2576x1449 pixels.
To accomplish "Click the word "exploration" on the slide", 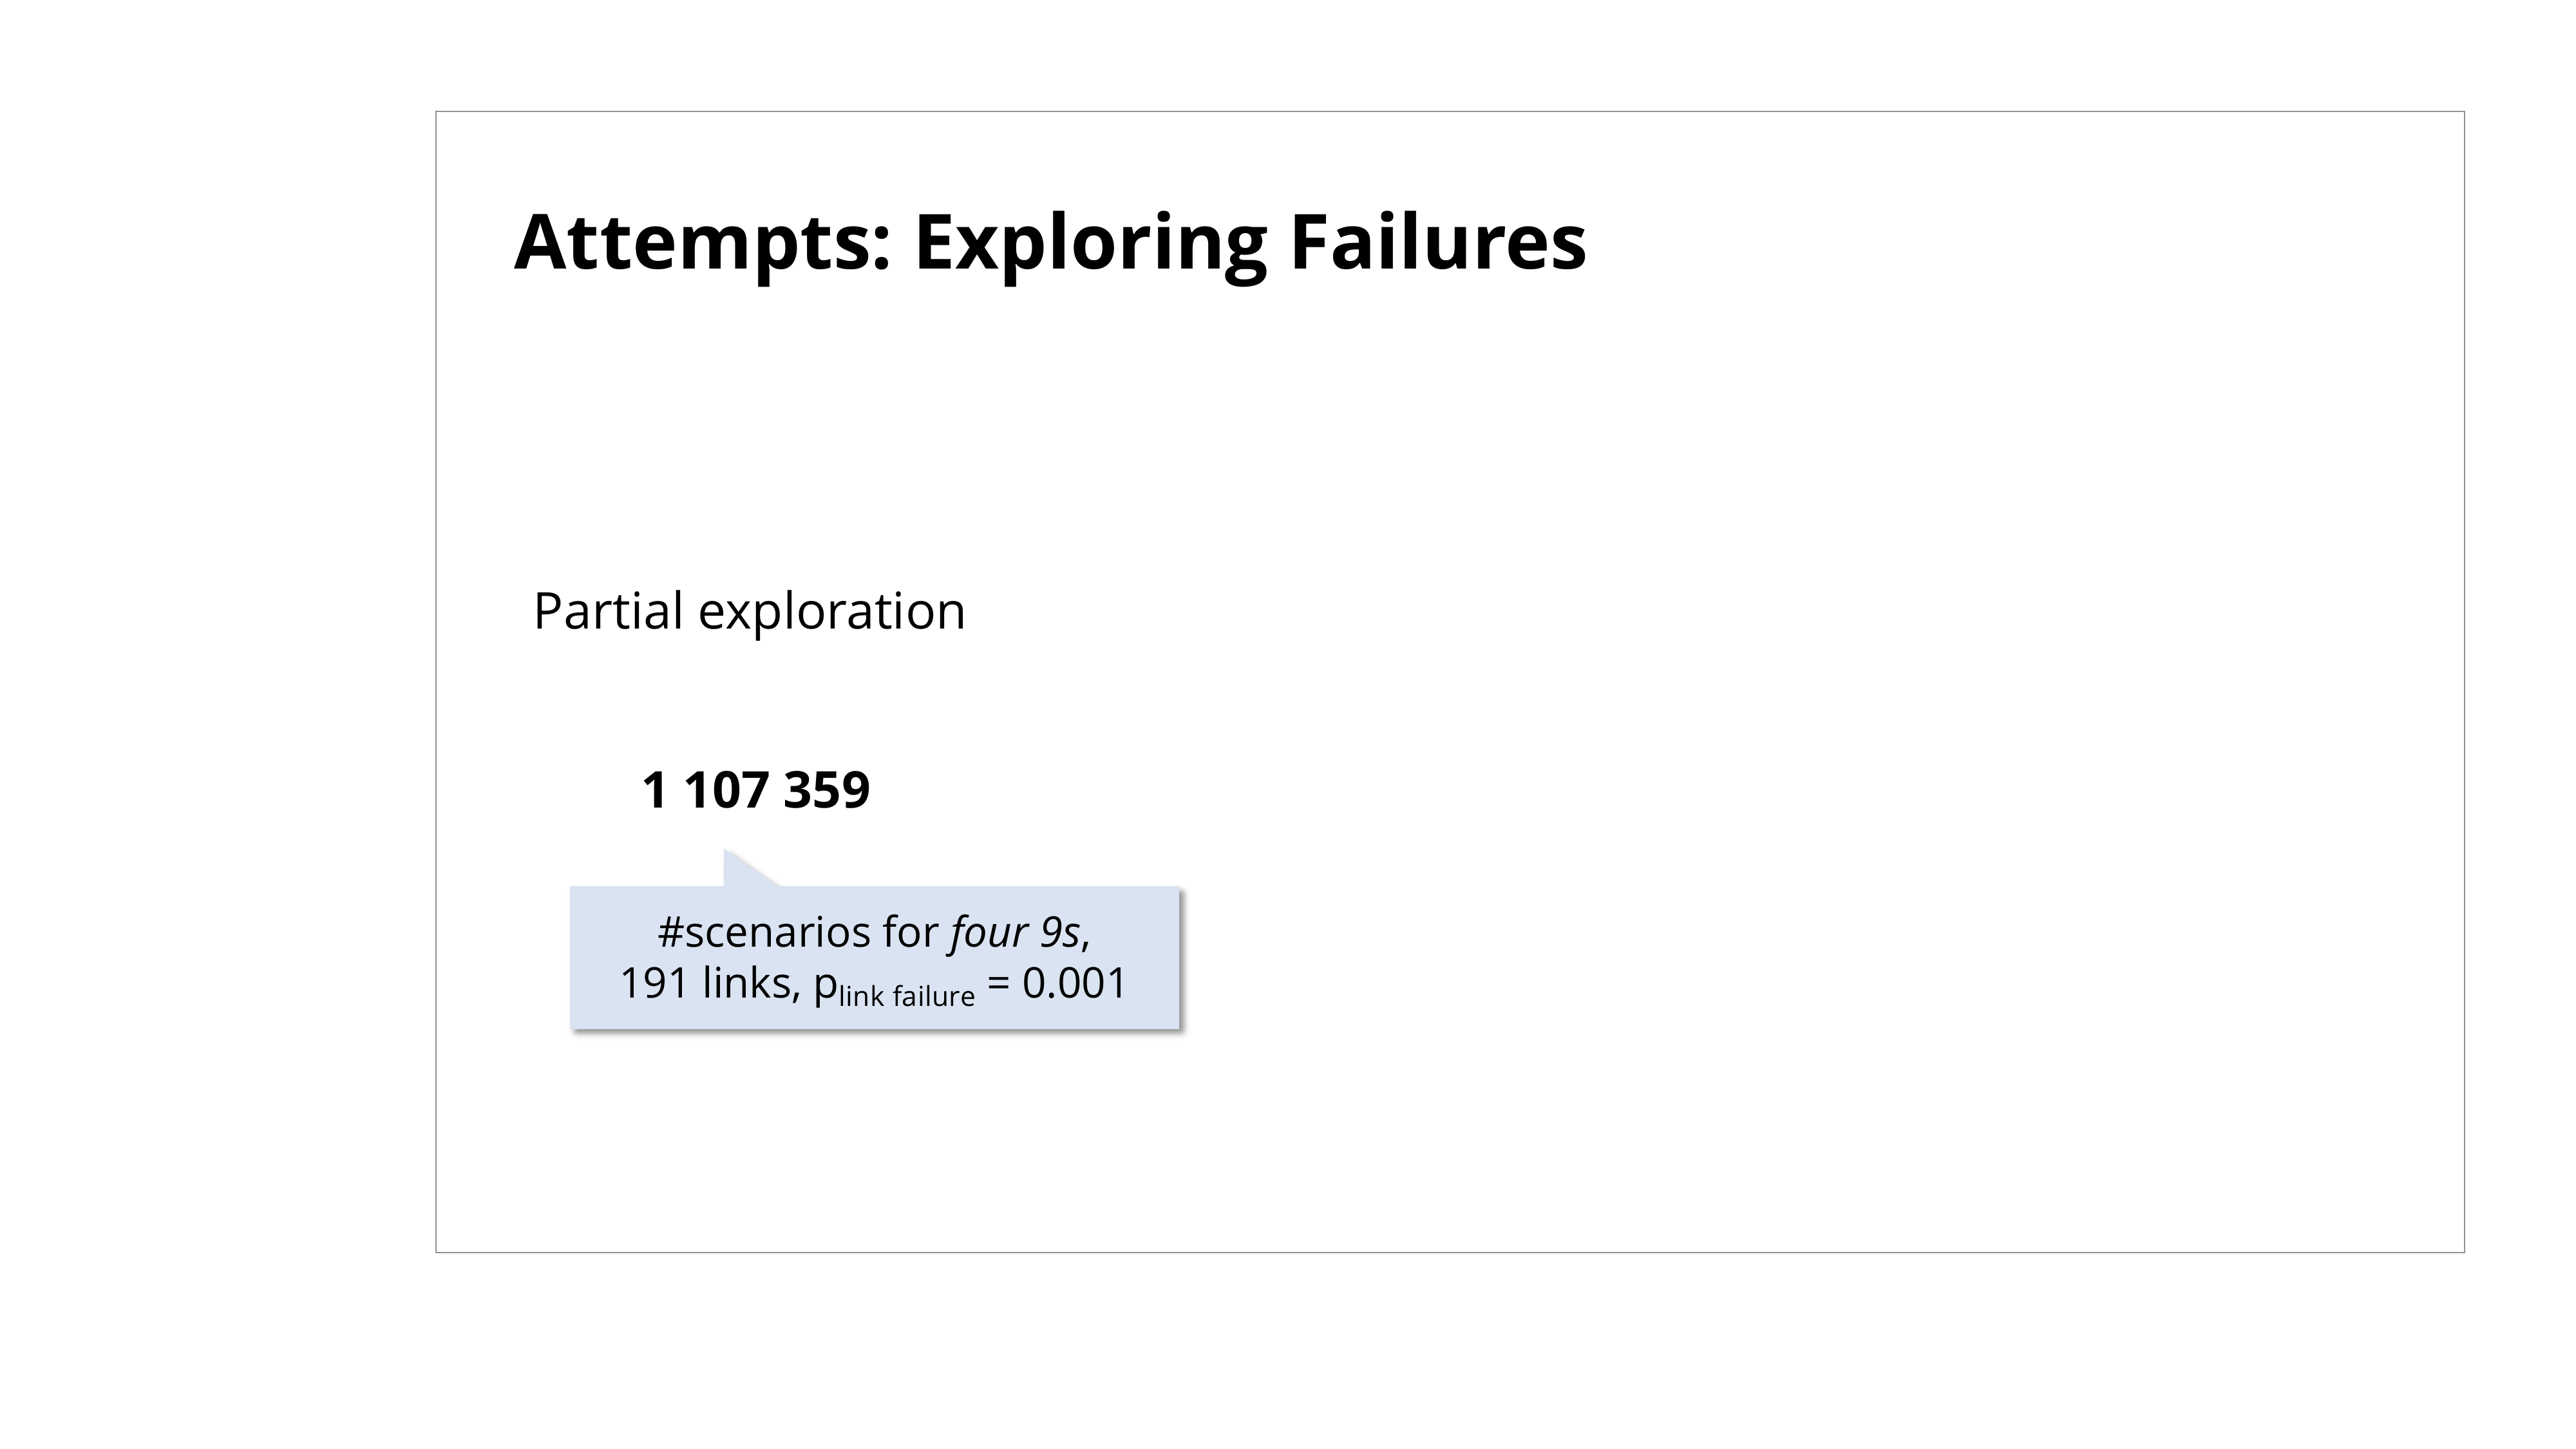I will point(831,611).
